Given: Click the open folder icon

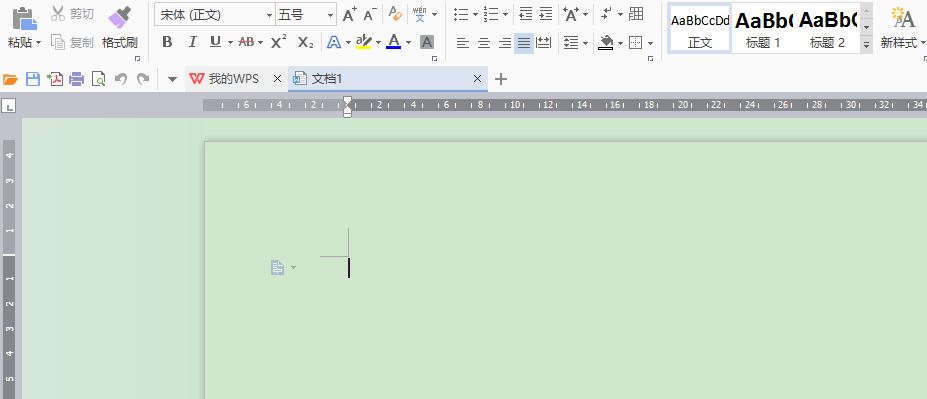Looking at the screenshot, I should coord(10,79).
